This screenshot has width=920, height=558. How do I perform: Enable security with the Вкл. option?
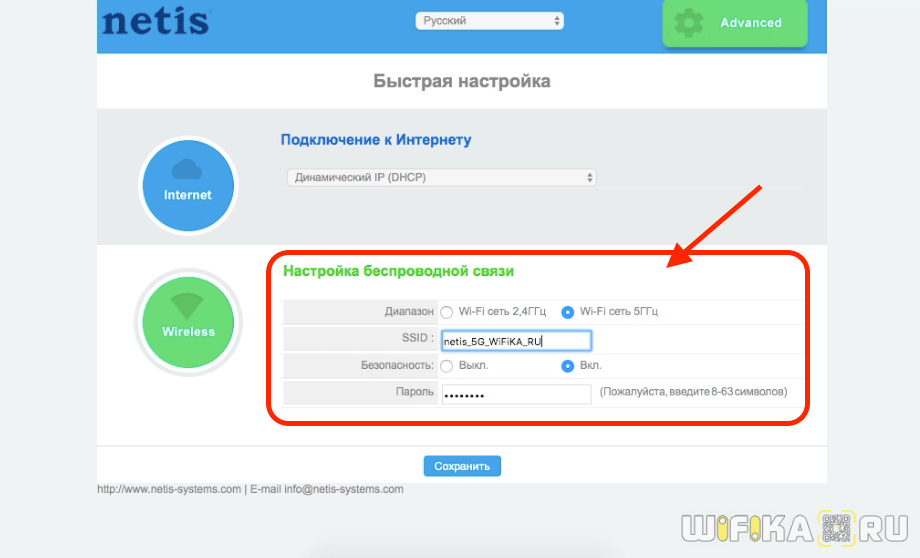tap(568, 366)
